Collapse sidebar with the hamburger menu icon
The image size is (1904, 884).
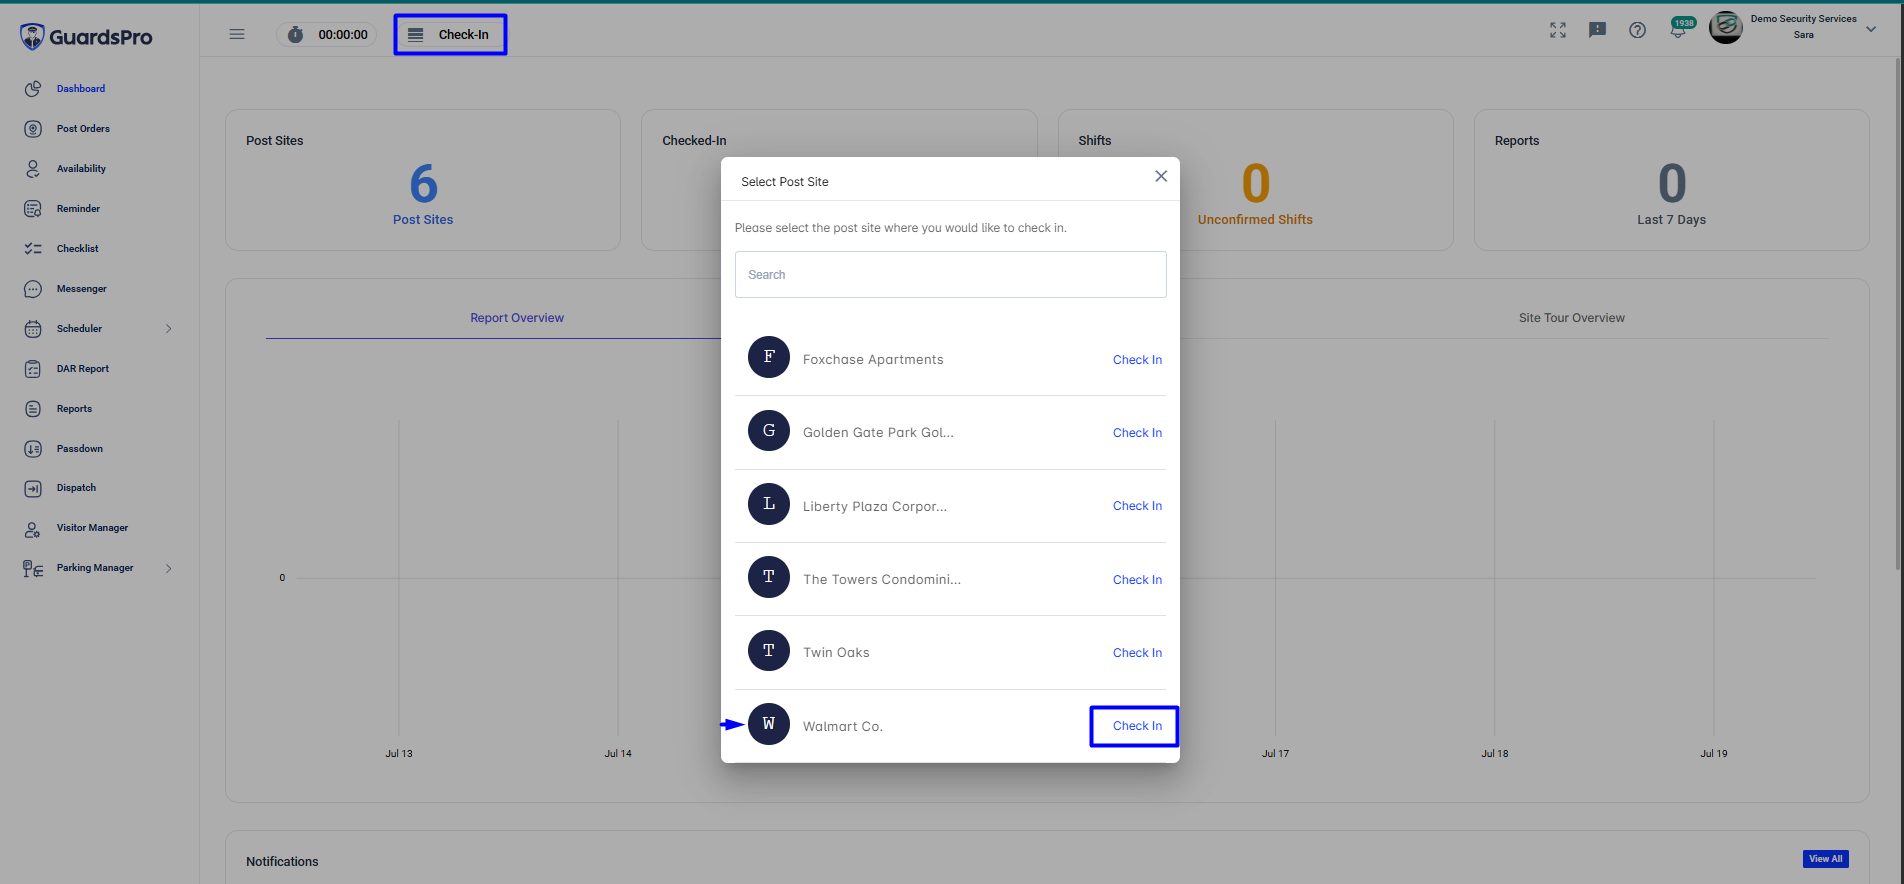(237, 34)
